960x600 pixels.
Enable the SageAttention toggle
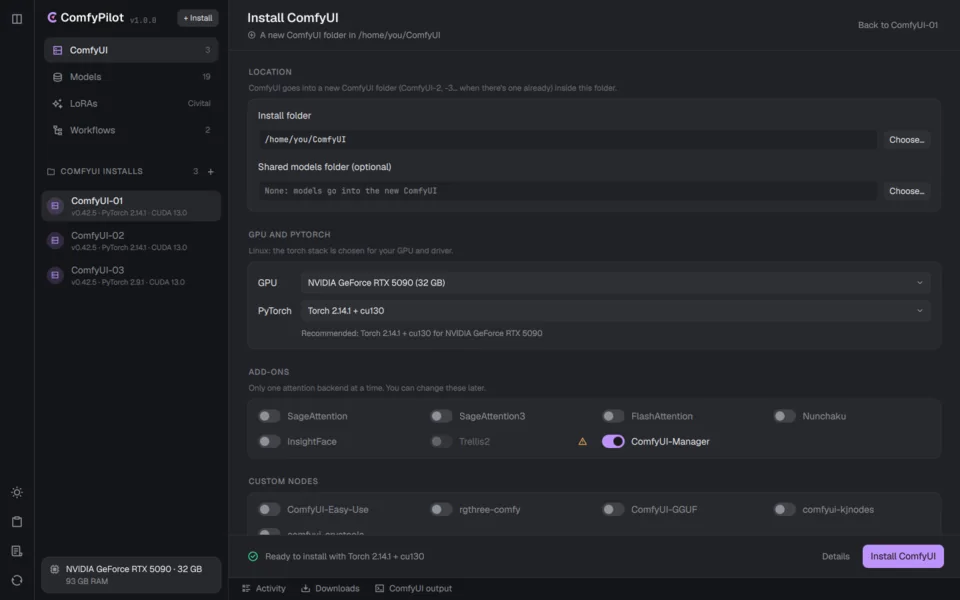point(269,416)
